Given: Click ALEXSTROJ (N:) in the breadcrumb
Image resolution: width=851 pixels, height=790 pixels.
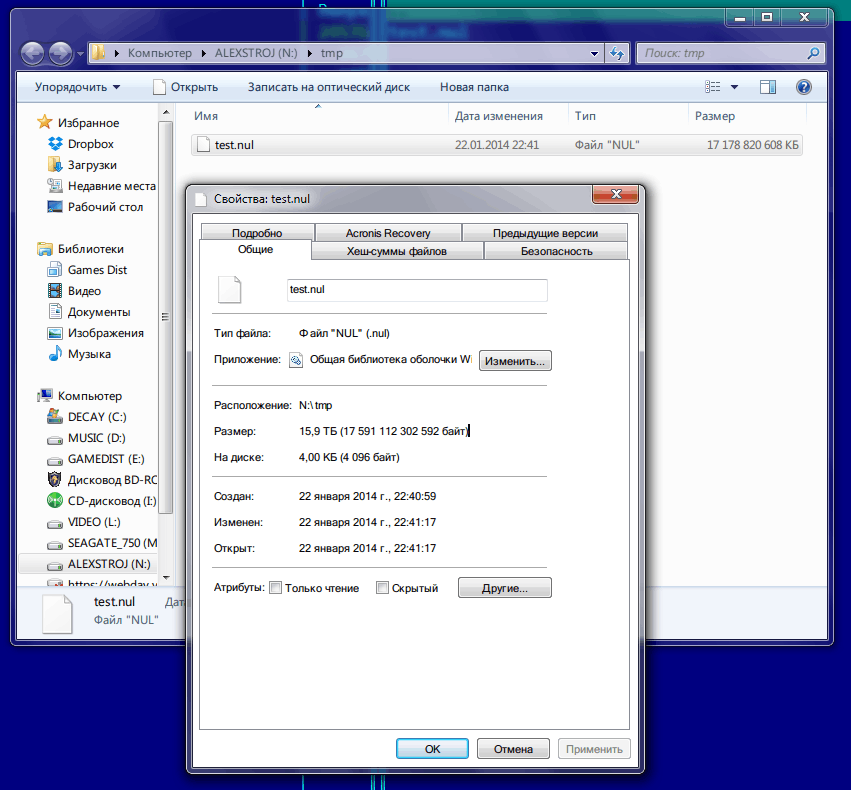Looking at the screenshot, I should [256, 53].
